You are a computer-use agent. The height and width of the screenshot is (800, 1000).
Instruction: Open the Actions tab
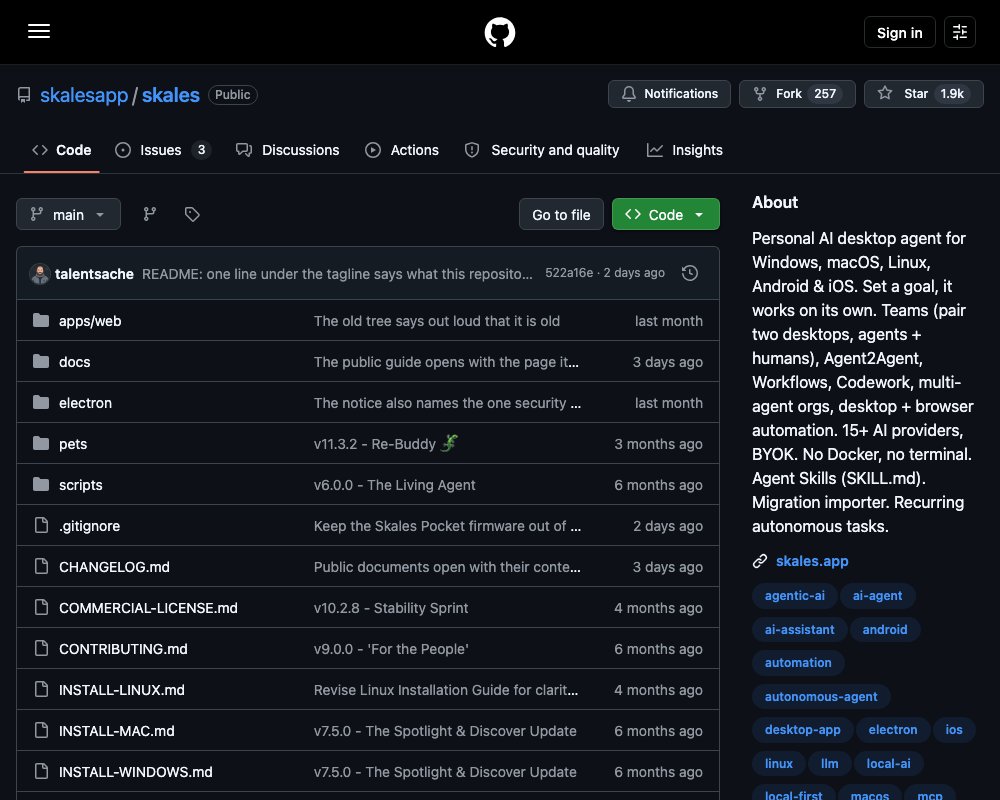click(402, 150)
